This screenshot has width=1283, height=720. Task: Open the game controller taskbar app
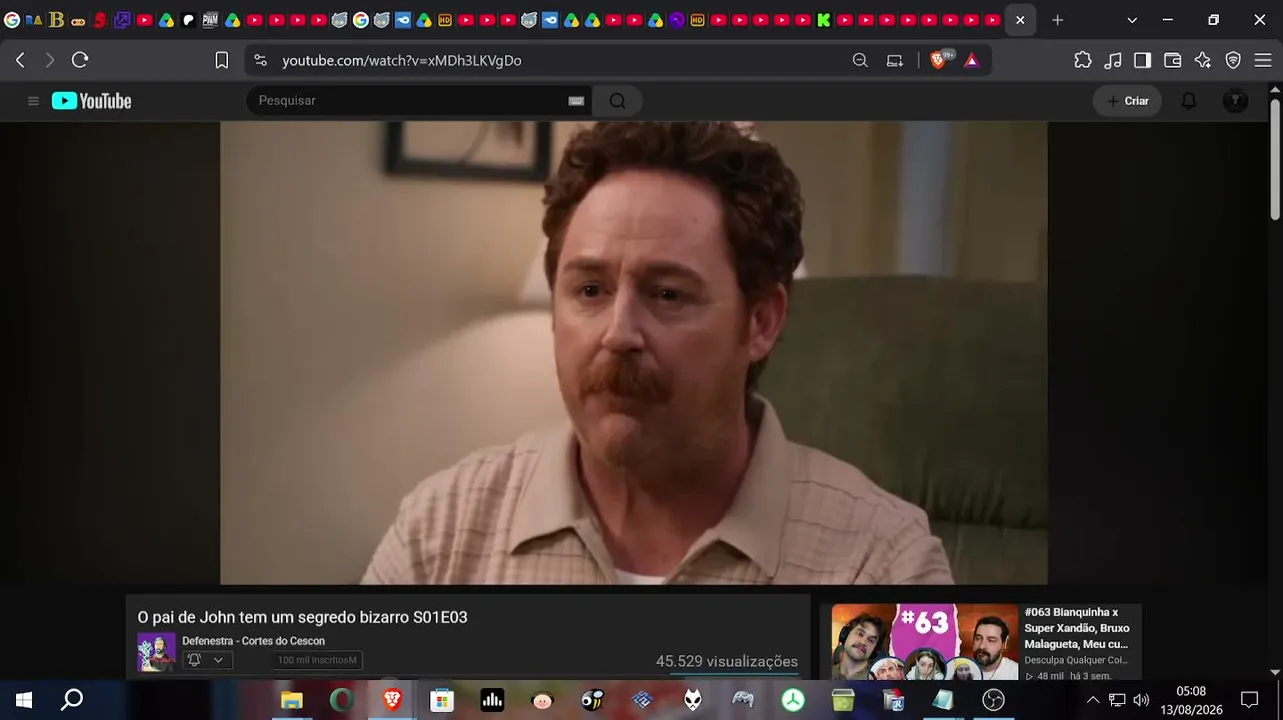click(x=743, y=700)
